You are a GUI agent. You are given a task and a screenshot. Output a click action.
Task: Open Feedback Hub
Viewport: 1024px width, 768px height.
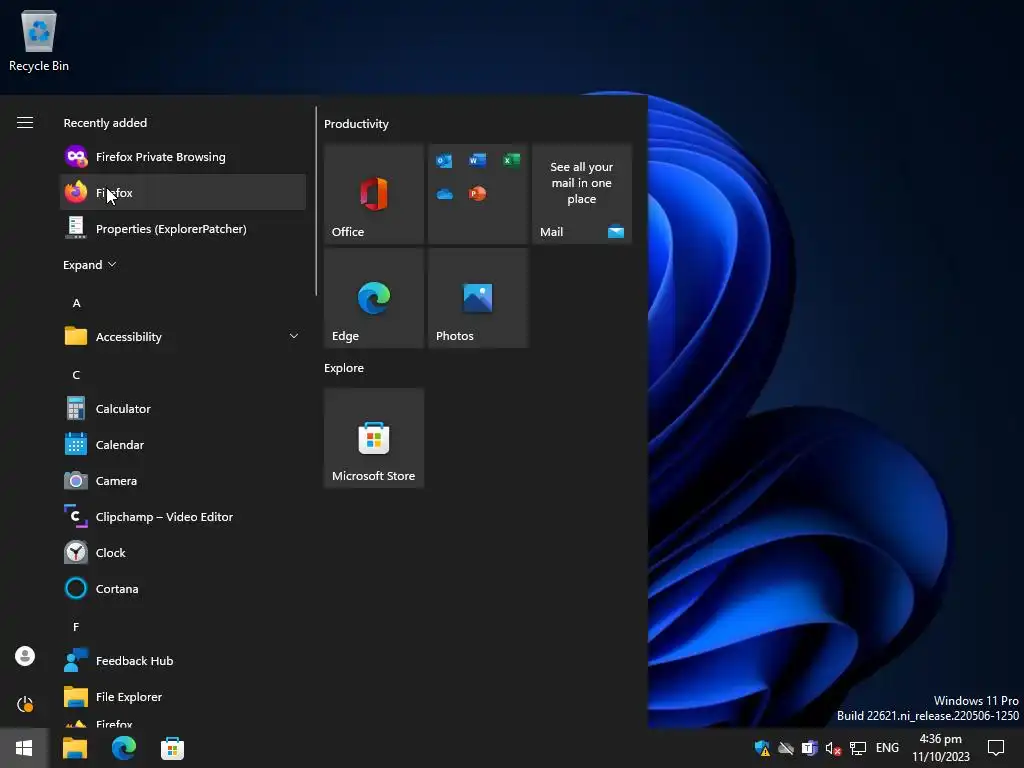[x=182, y=661]
